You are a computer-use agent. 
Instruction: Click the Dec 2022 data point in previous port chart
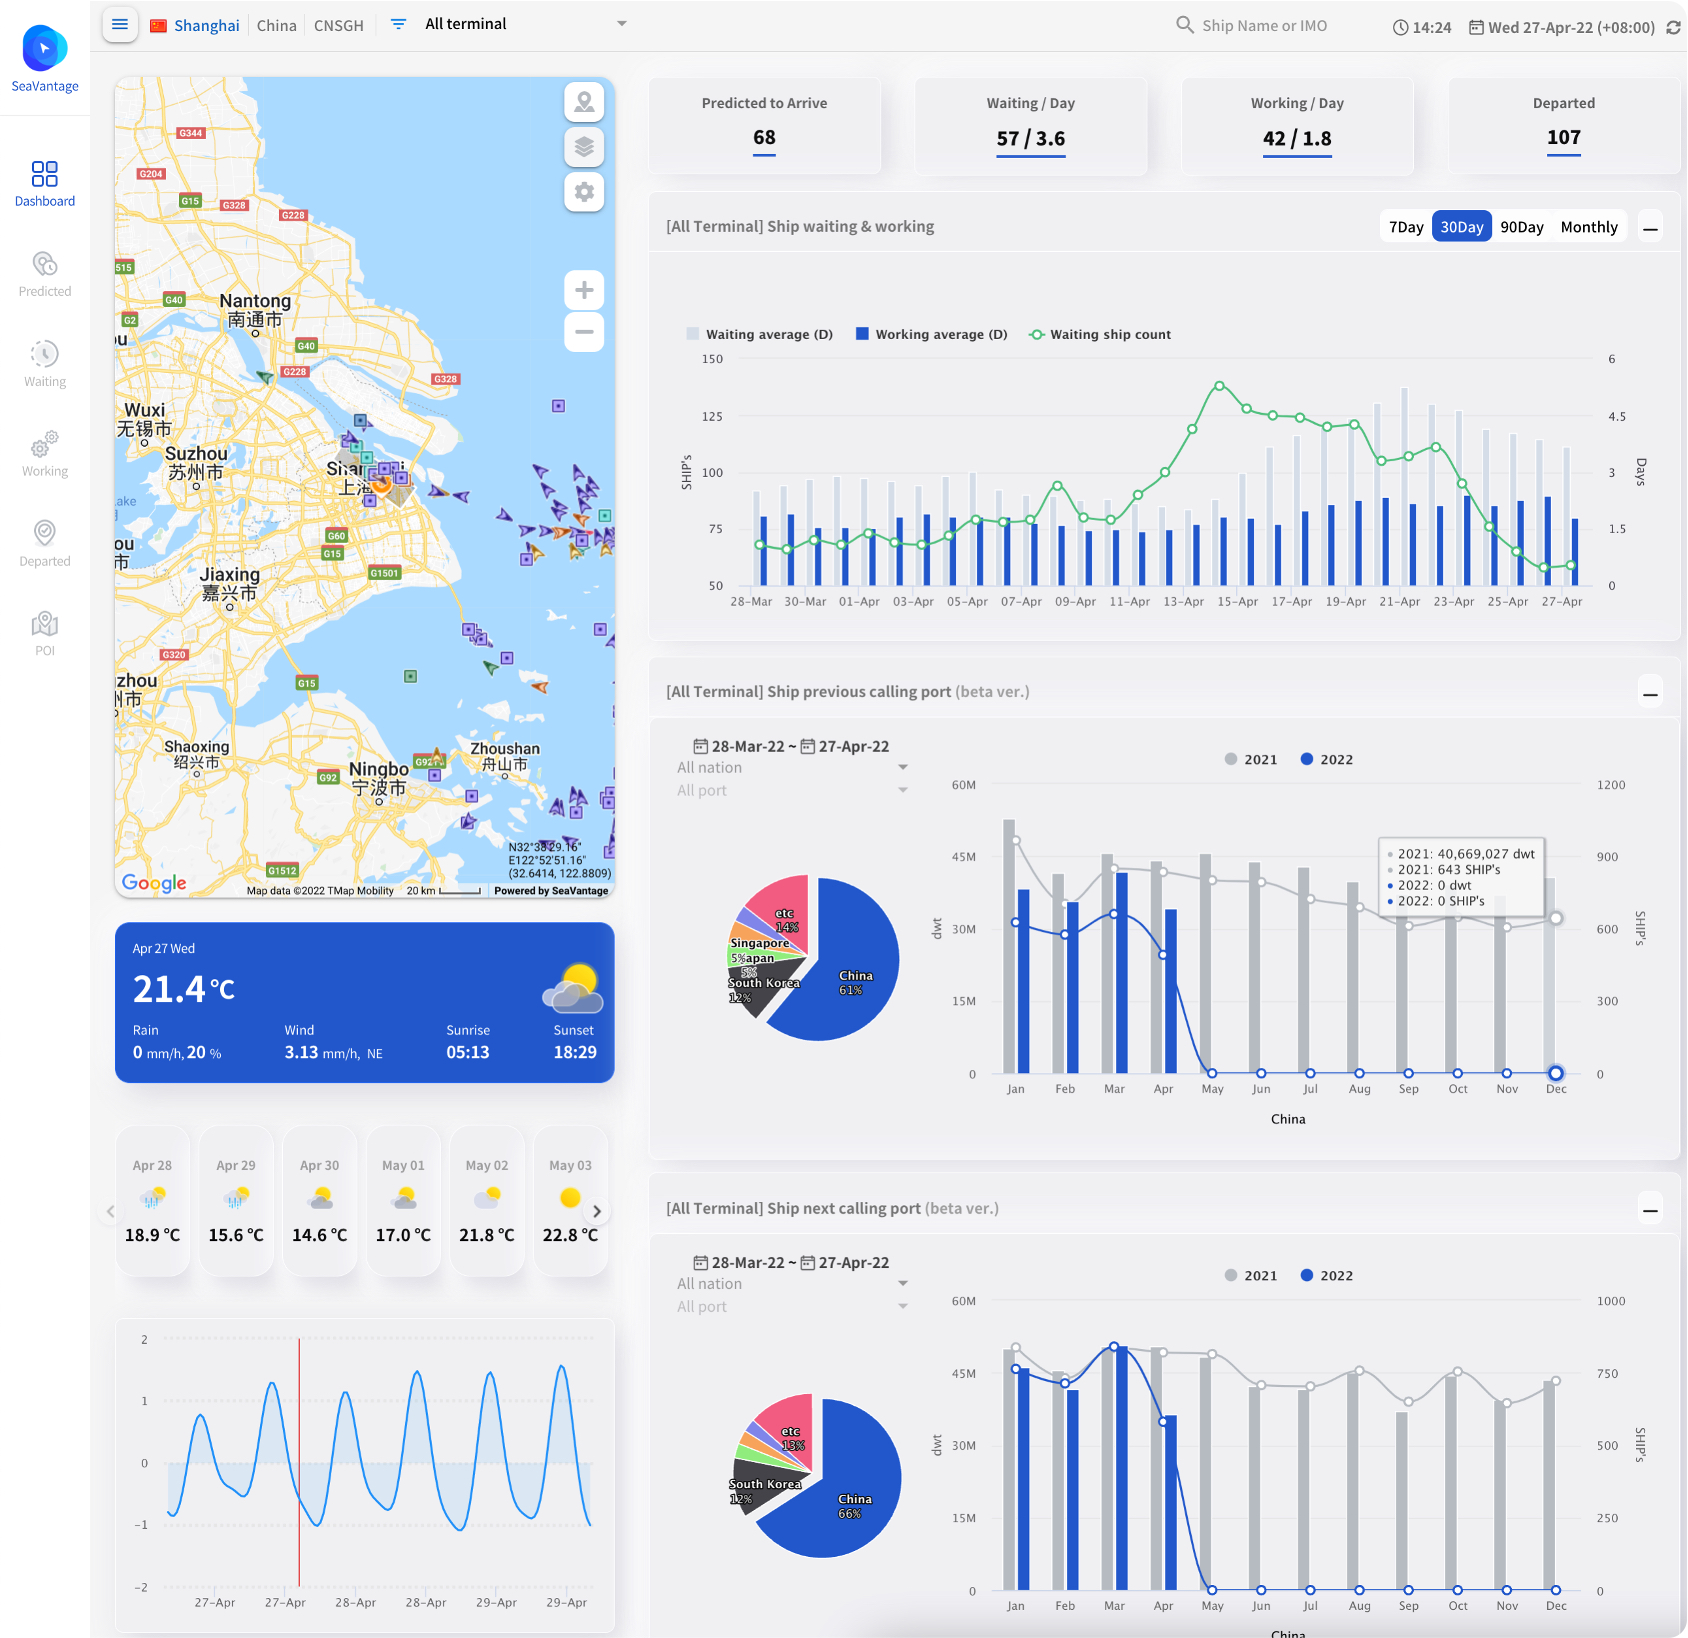pyautogui.click(x=1556, y=1073)
